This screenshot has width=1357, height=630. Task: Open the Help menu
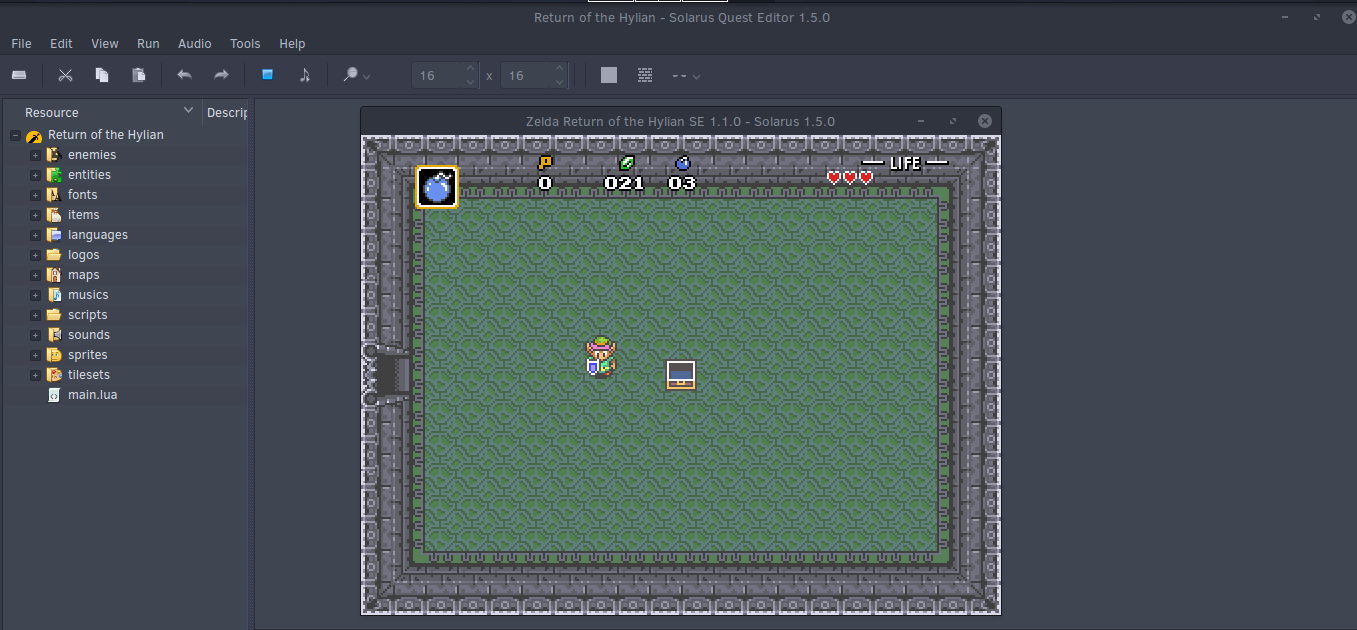pyautogui.click(x=292, y=44)
